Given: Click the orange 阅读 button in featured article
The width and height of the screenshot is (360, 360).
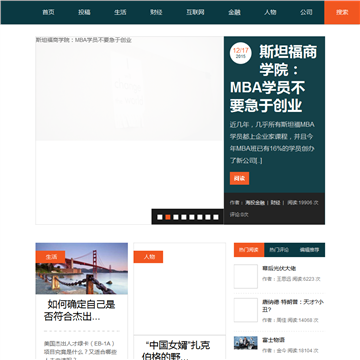Looking at the screenshot, I should [239, 178].
